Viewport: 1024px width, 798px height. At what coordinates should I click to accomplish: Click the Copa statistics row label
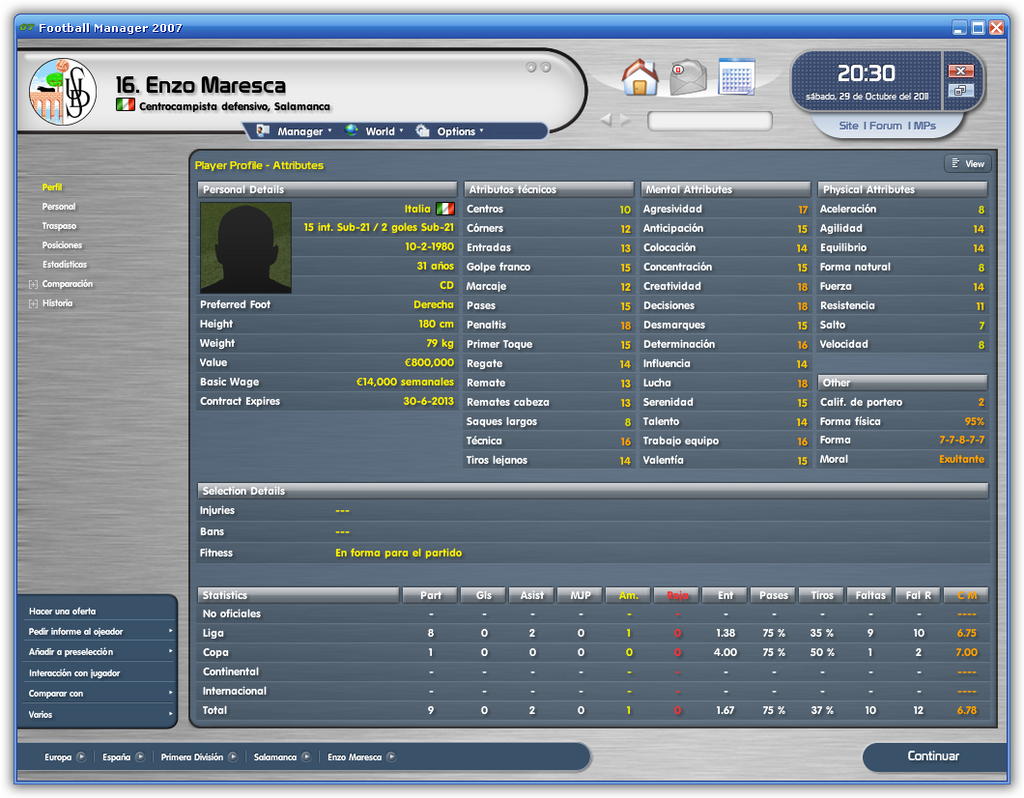click(x=216, y=652)
